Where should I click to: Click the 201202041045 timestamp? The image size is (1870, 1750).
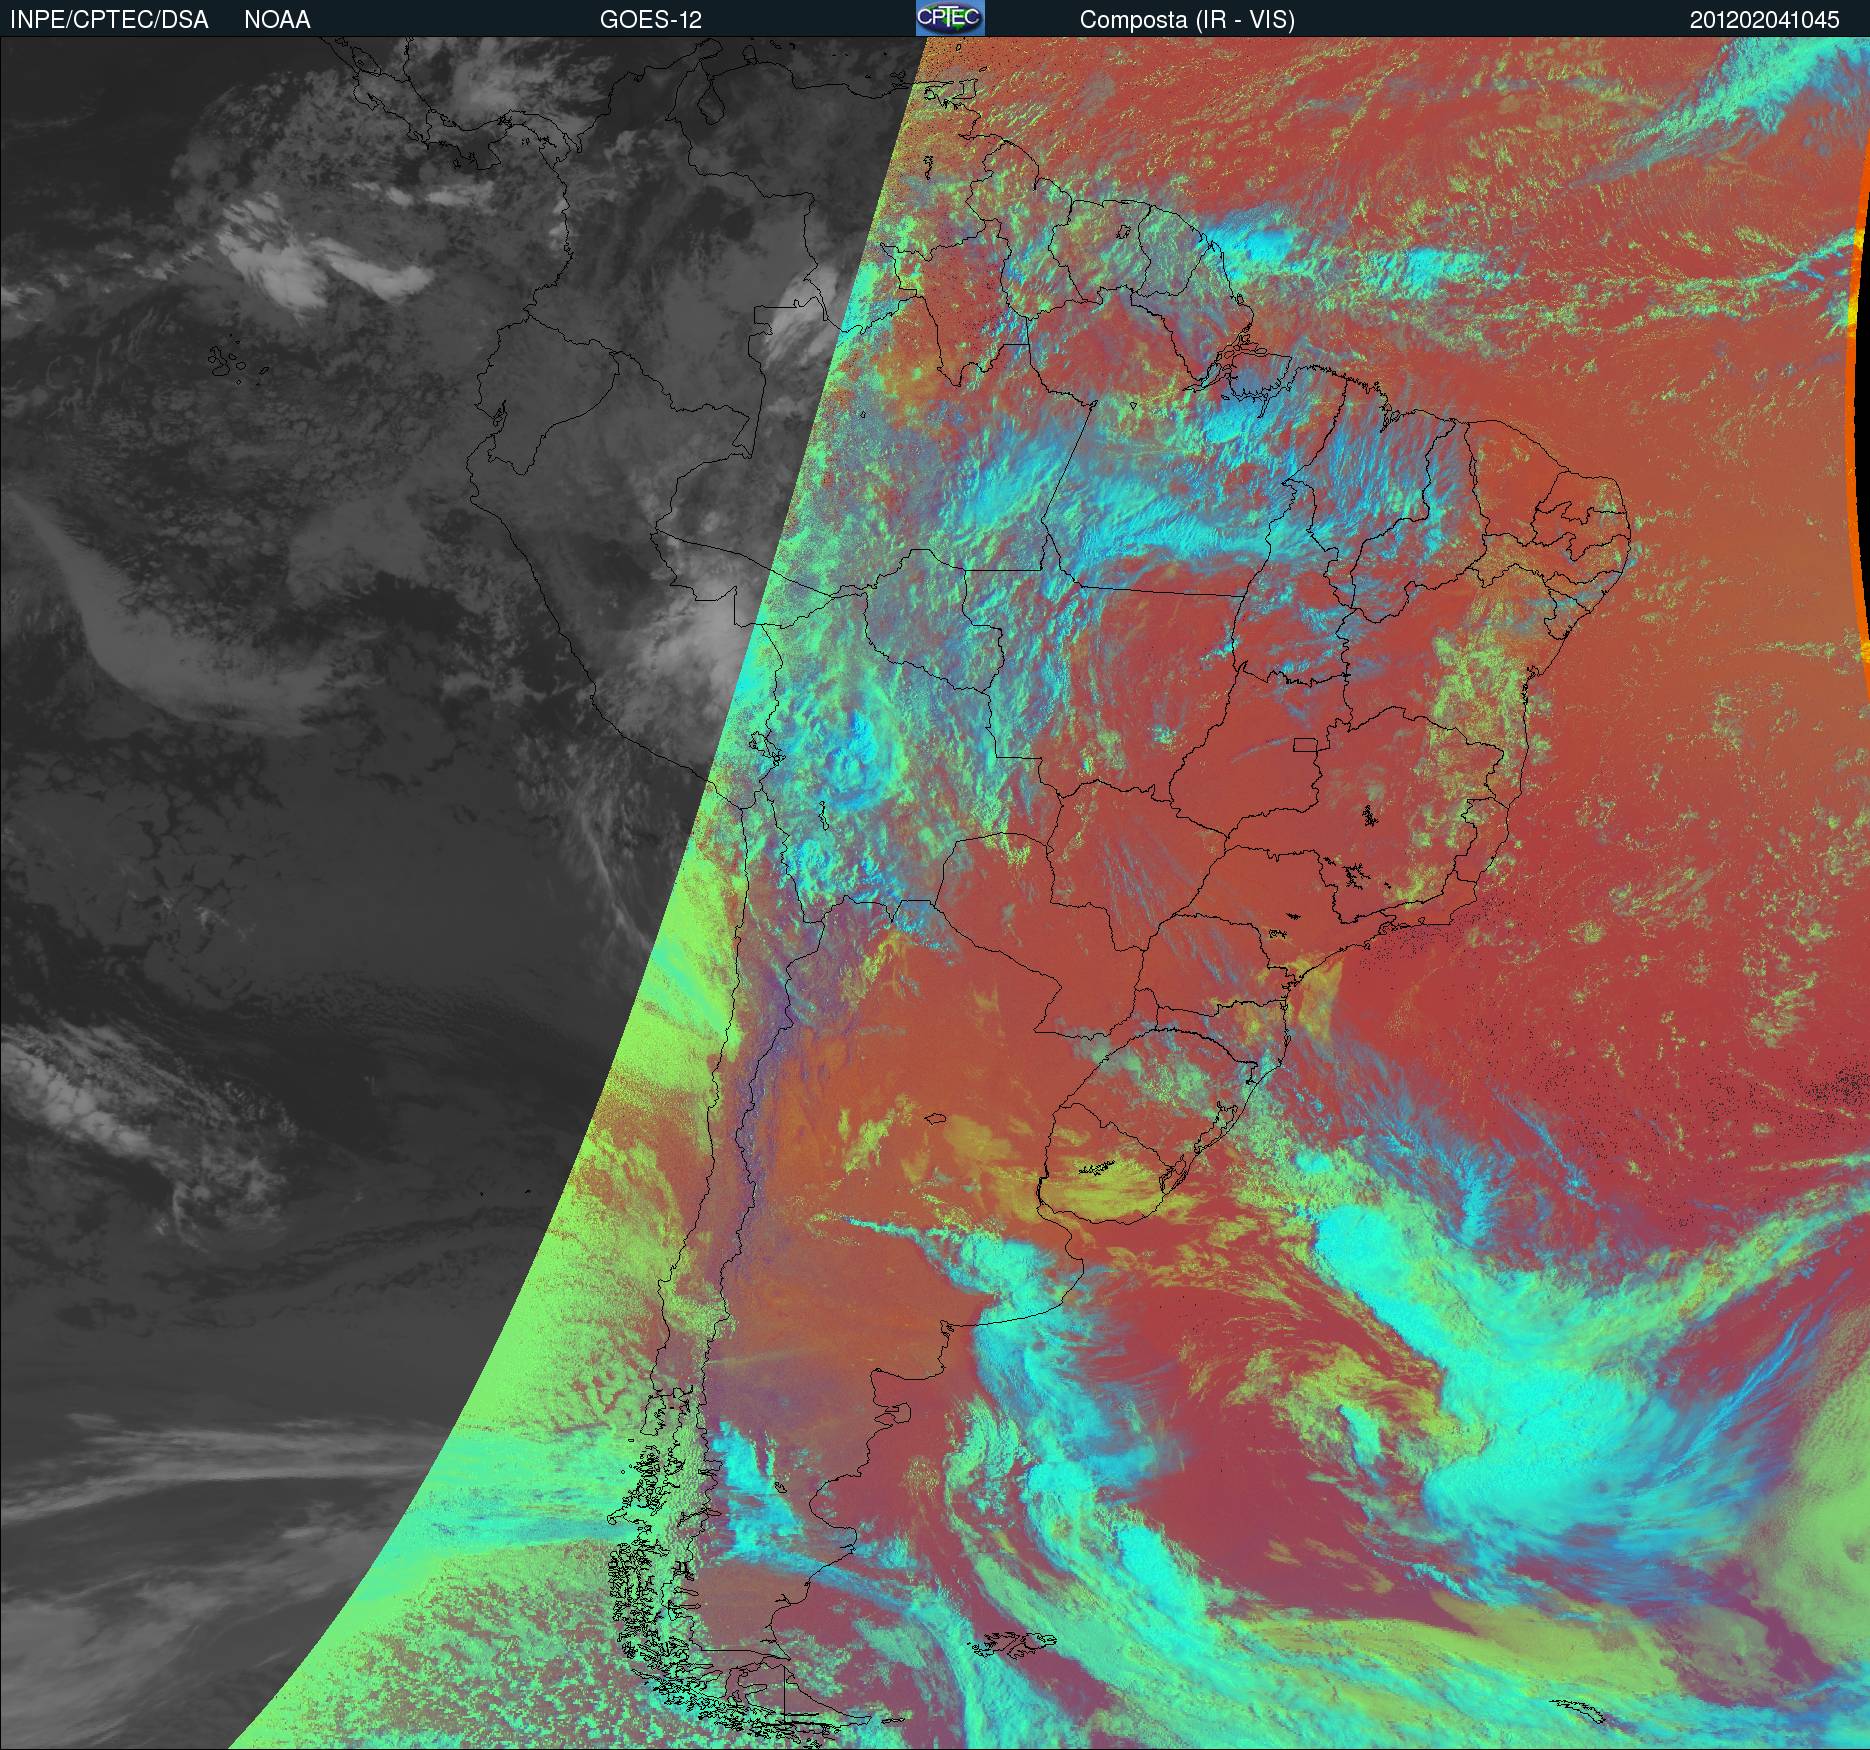click(x=1764, y=20)
